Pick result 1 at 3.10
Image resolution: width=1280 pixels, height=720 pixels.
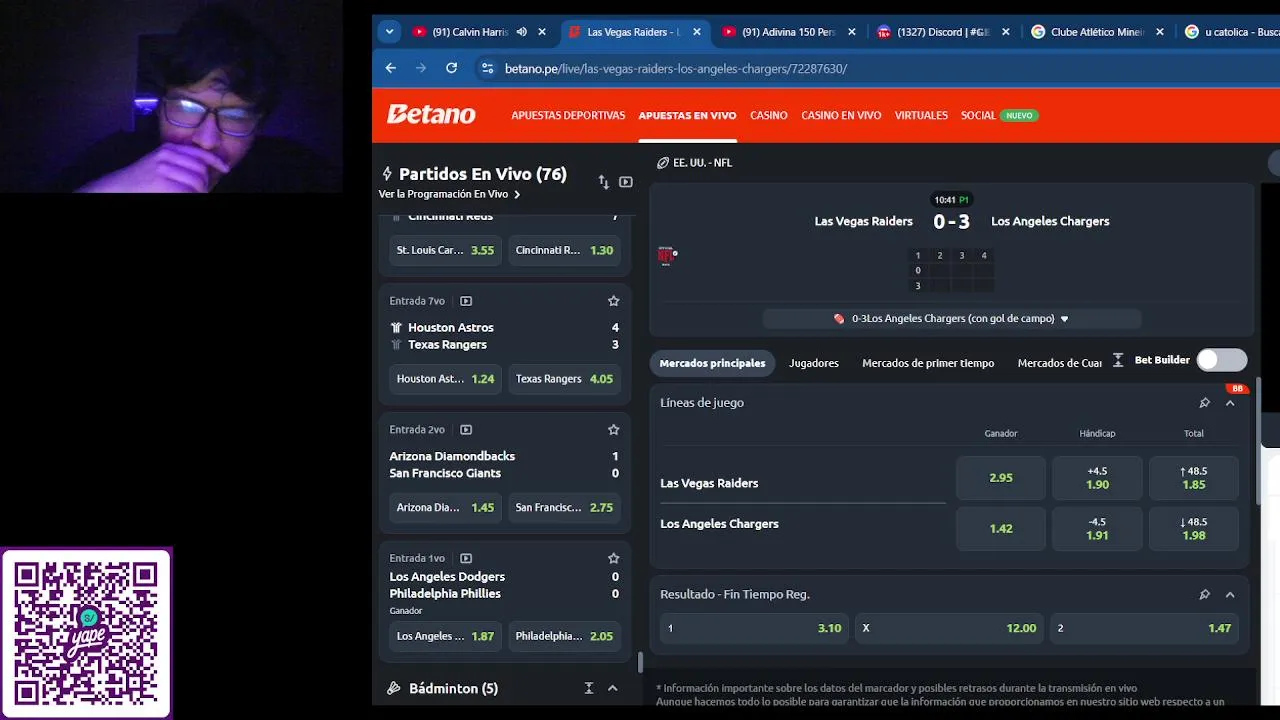754,628
